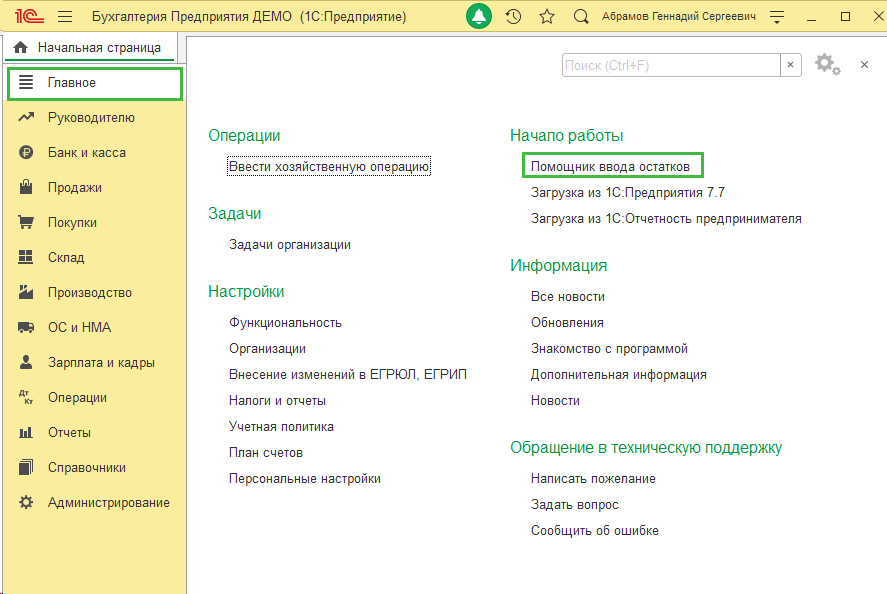Click the Поиск (Ctrl+F) search field

tap(671, 65)
